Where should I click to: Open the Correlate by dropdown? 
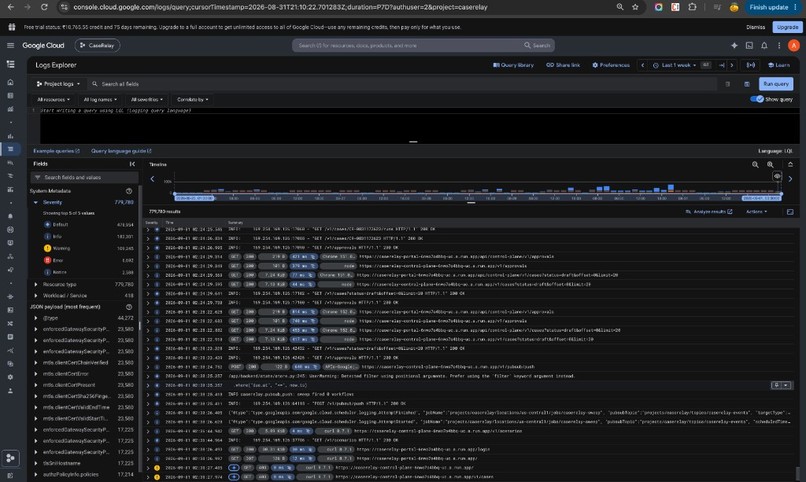click(193, 100)
